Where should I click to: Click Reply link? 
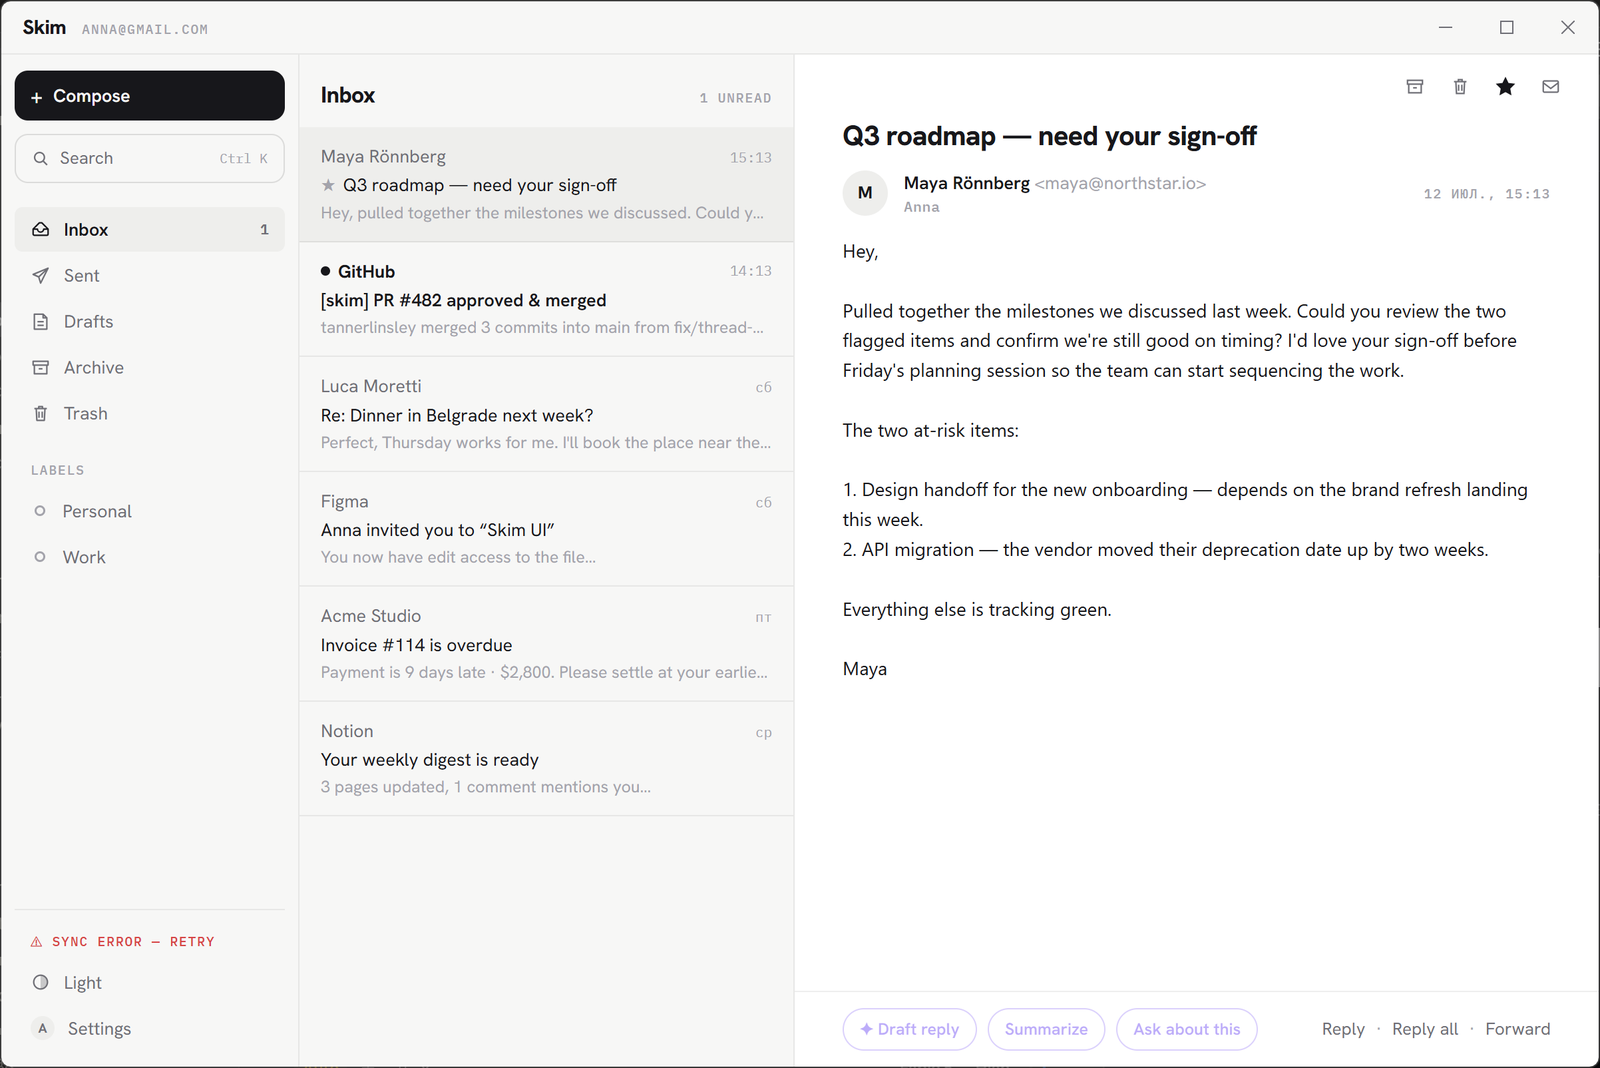(1343, 1029)
